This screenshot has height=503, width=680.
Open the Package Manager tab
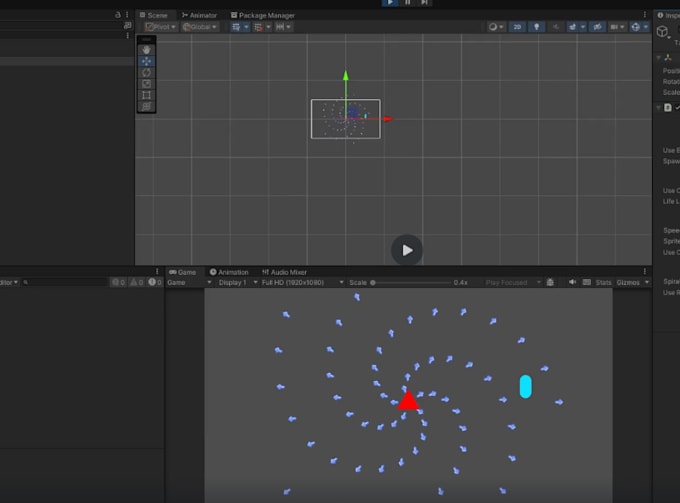click(x=263, y=15)
